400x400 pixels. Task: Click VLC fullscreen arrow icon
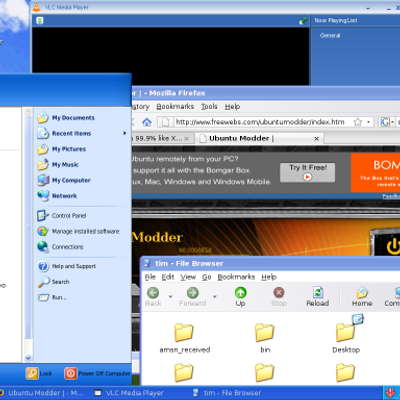click(x=303, y=21)
